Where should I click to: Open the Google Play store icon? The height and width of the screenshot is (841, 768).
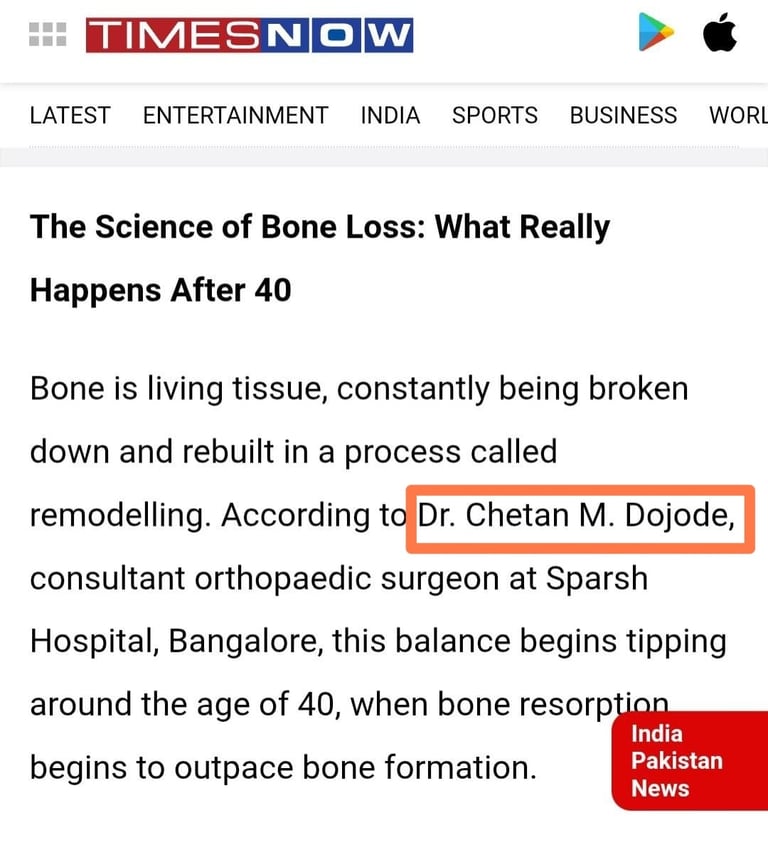[x=656, y=34]
